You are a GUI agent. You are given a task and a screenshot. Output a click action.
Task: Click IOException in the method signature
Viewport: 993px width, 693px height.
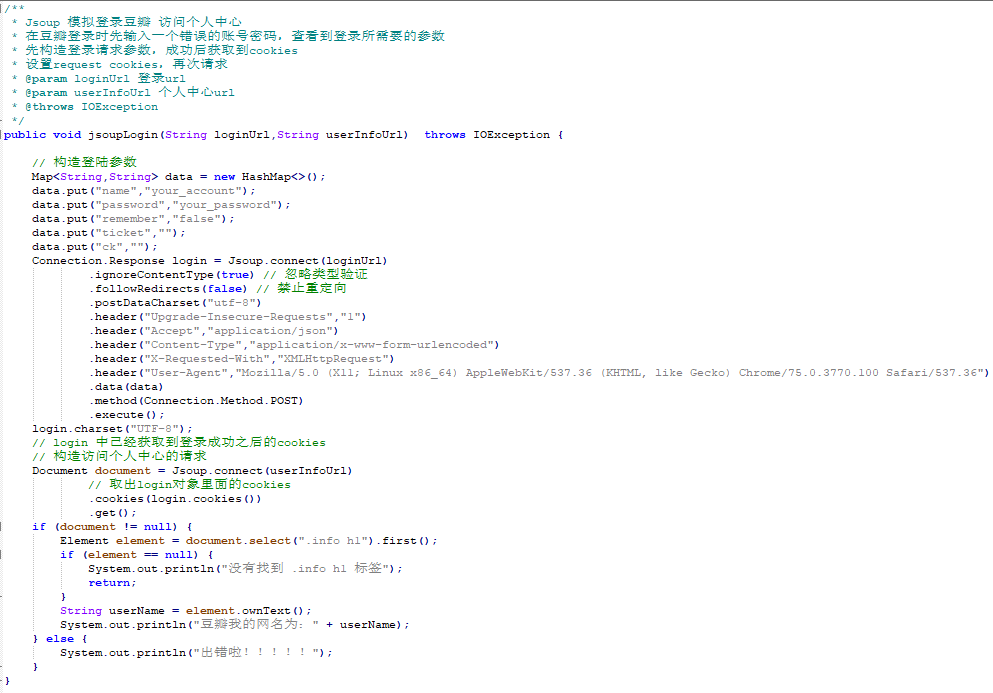[x=511, y=135]
